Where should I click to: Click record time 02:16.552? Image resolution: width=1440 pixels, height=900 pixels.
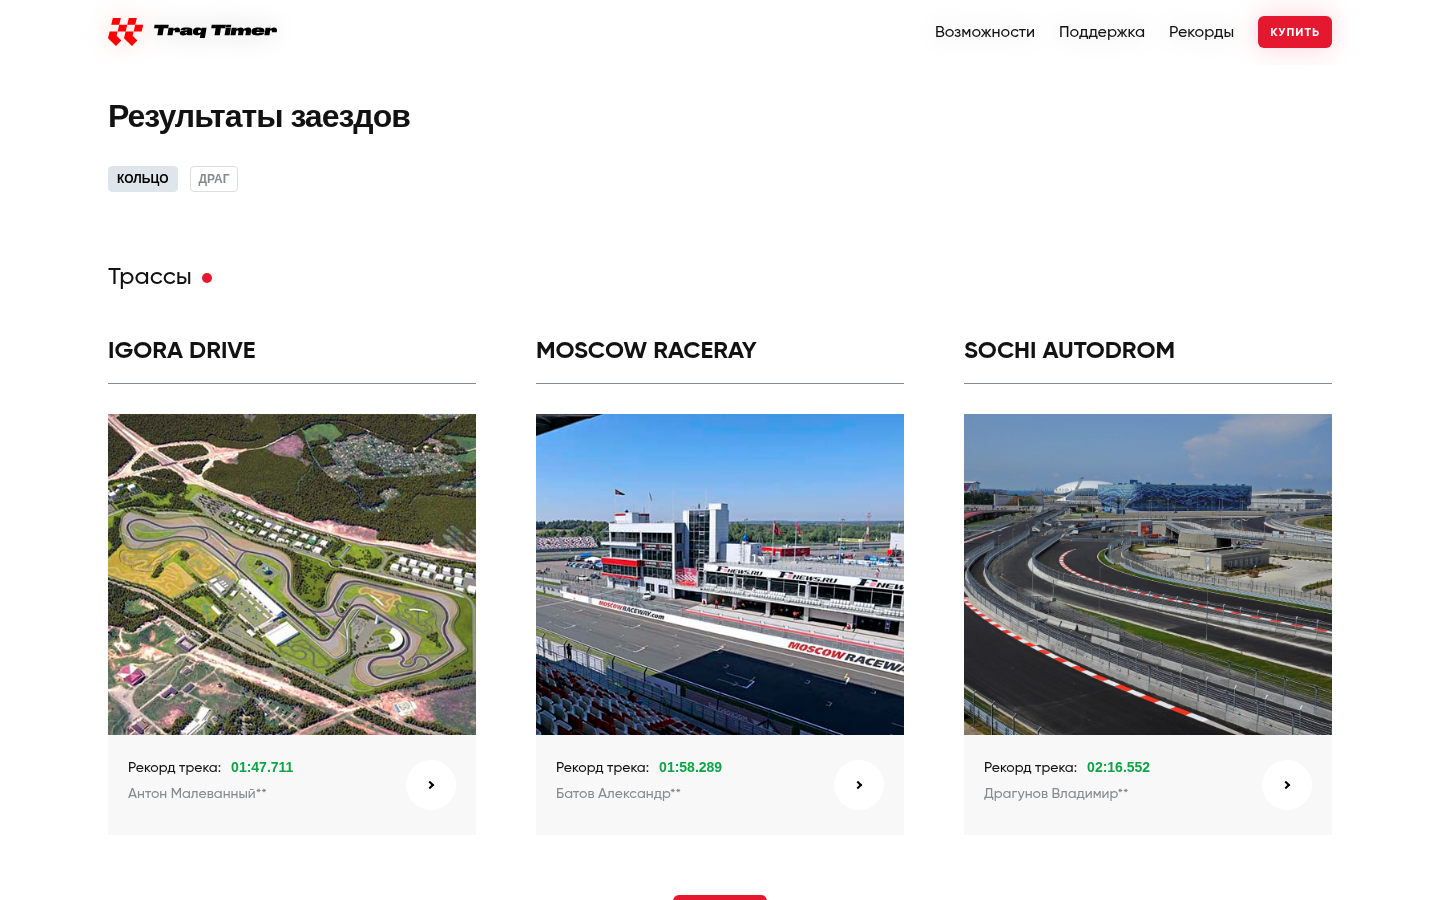point(1118,767)
